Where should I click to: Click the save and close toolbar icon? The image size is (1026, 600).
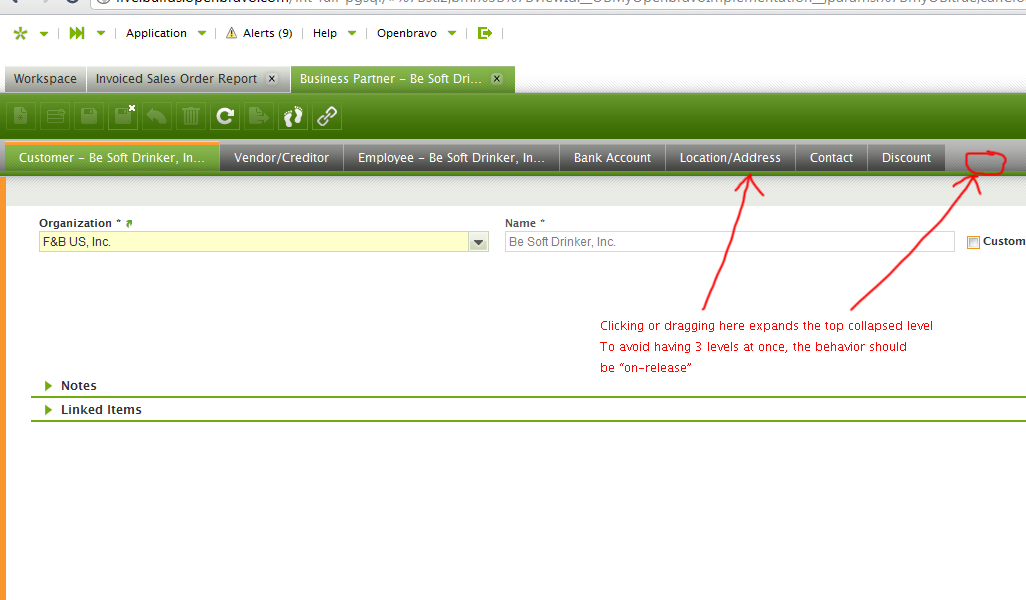coord(124,116)
